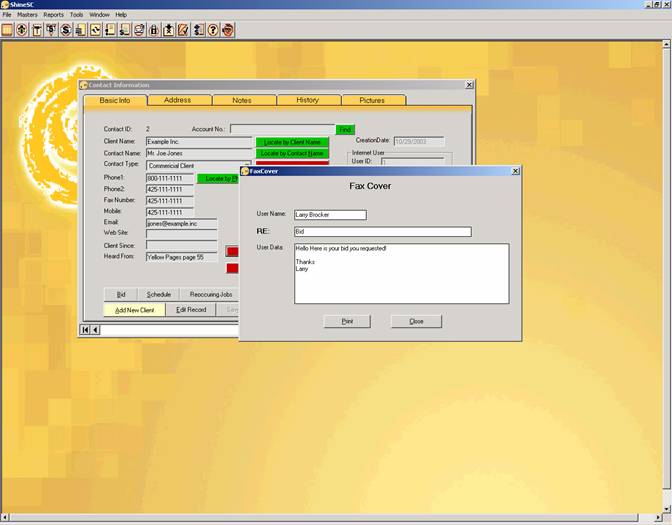The width and height of the screenshot is (672, 525).
Task: Click the Contact Name field
Action: [199, 153]
